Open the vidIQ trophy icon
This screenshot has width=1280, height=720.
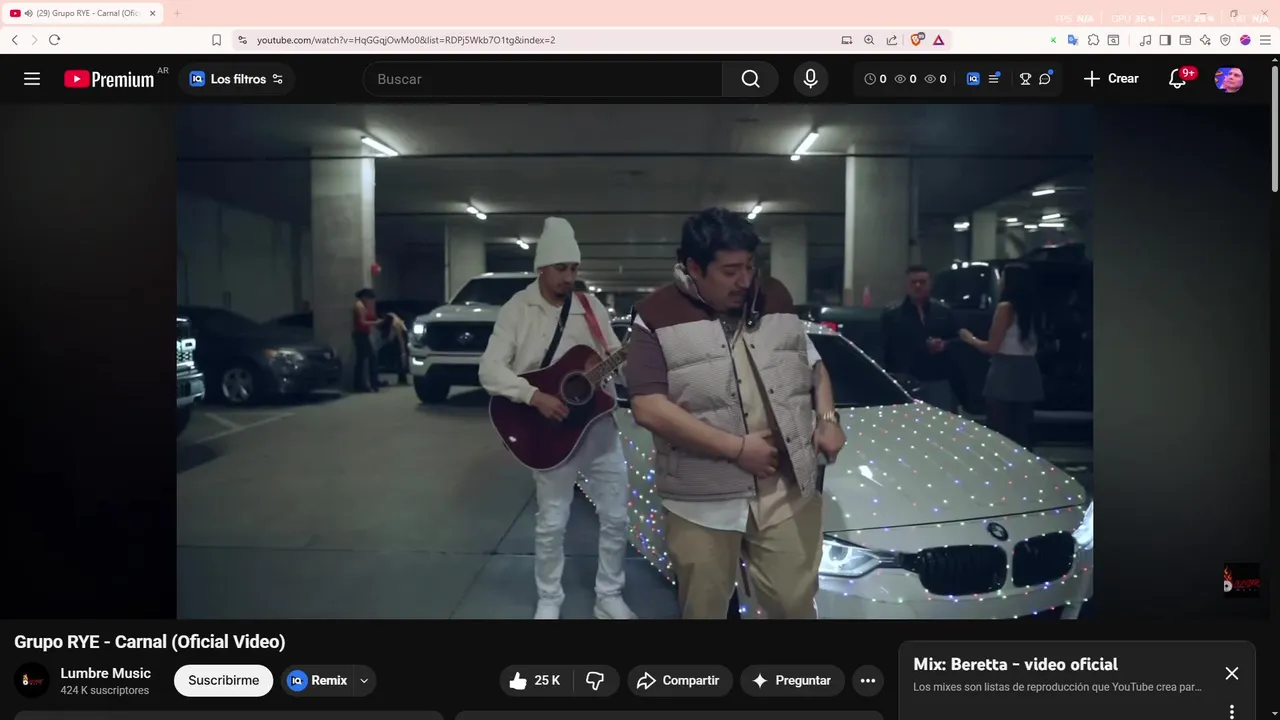(x=1025, y=79)
